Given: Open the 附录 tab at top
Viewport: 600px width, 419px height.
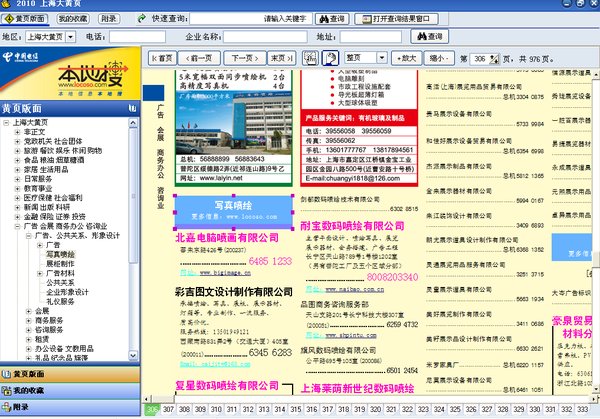Looking at the screenshot, I should (x=109, y=19).
